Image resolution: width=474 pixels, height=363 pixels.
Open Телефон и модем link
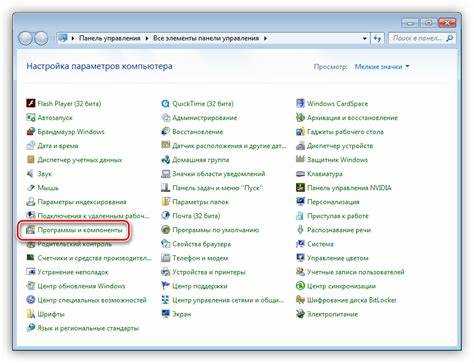[200, 258]
